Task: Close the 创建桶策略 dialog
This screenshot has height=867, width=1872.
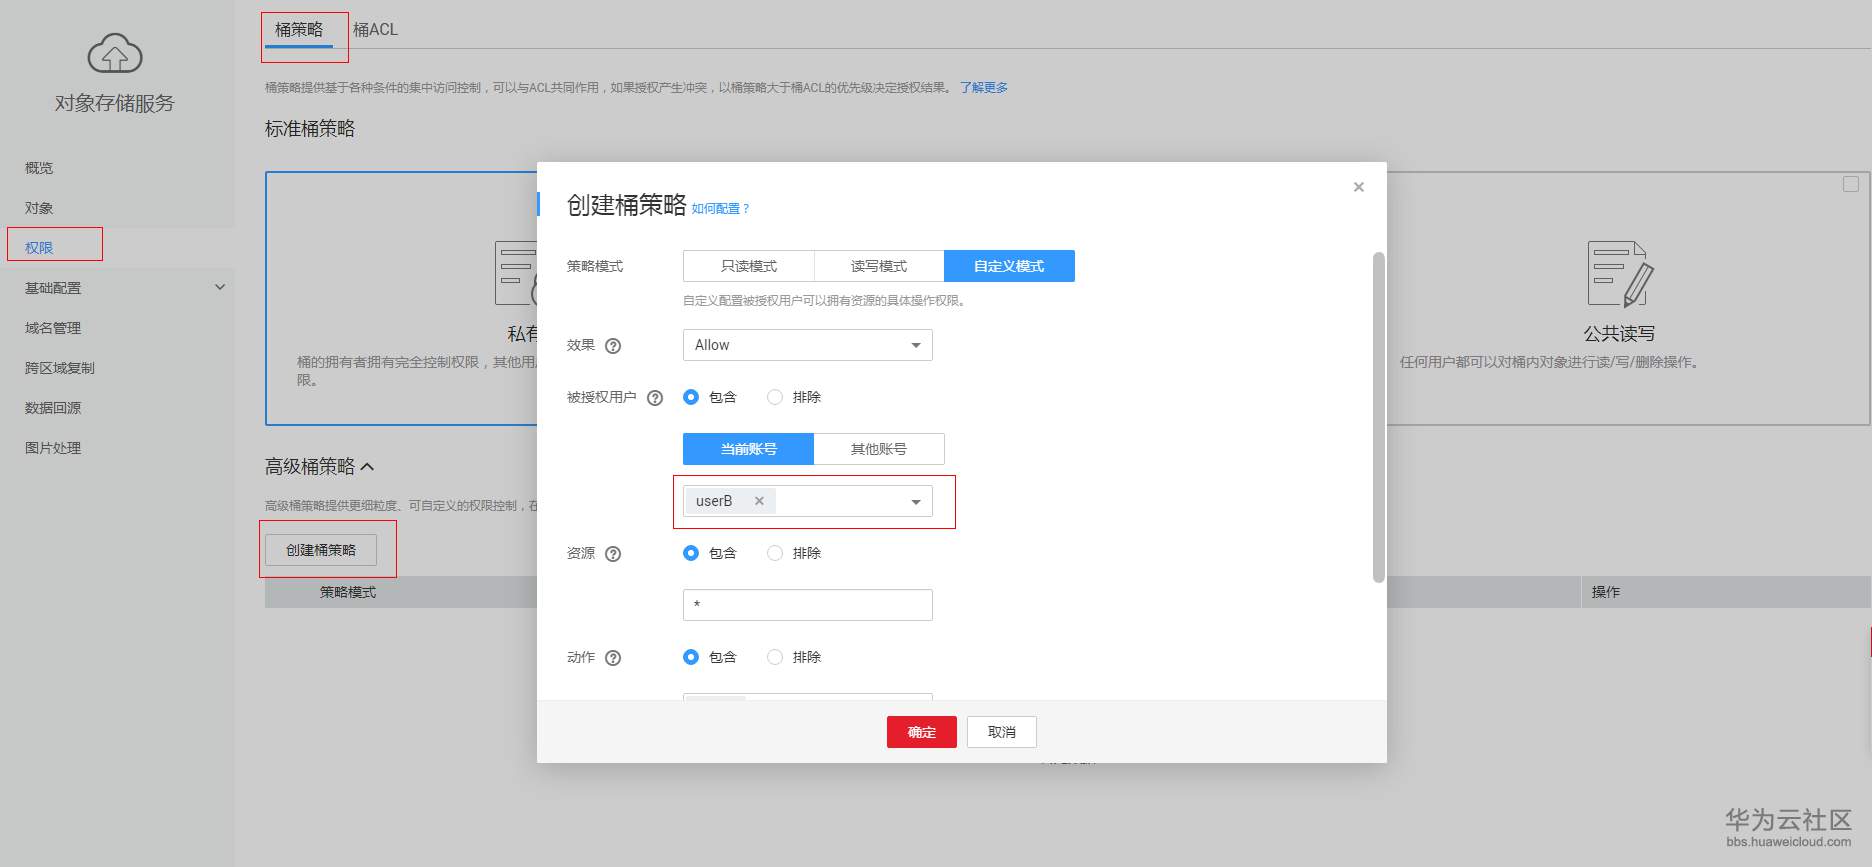Action: point(1358,187)
